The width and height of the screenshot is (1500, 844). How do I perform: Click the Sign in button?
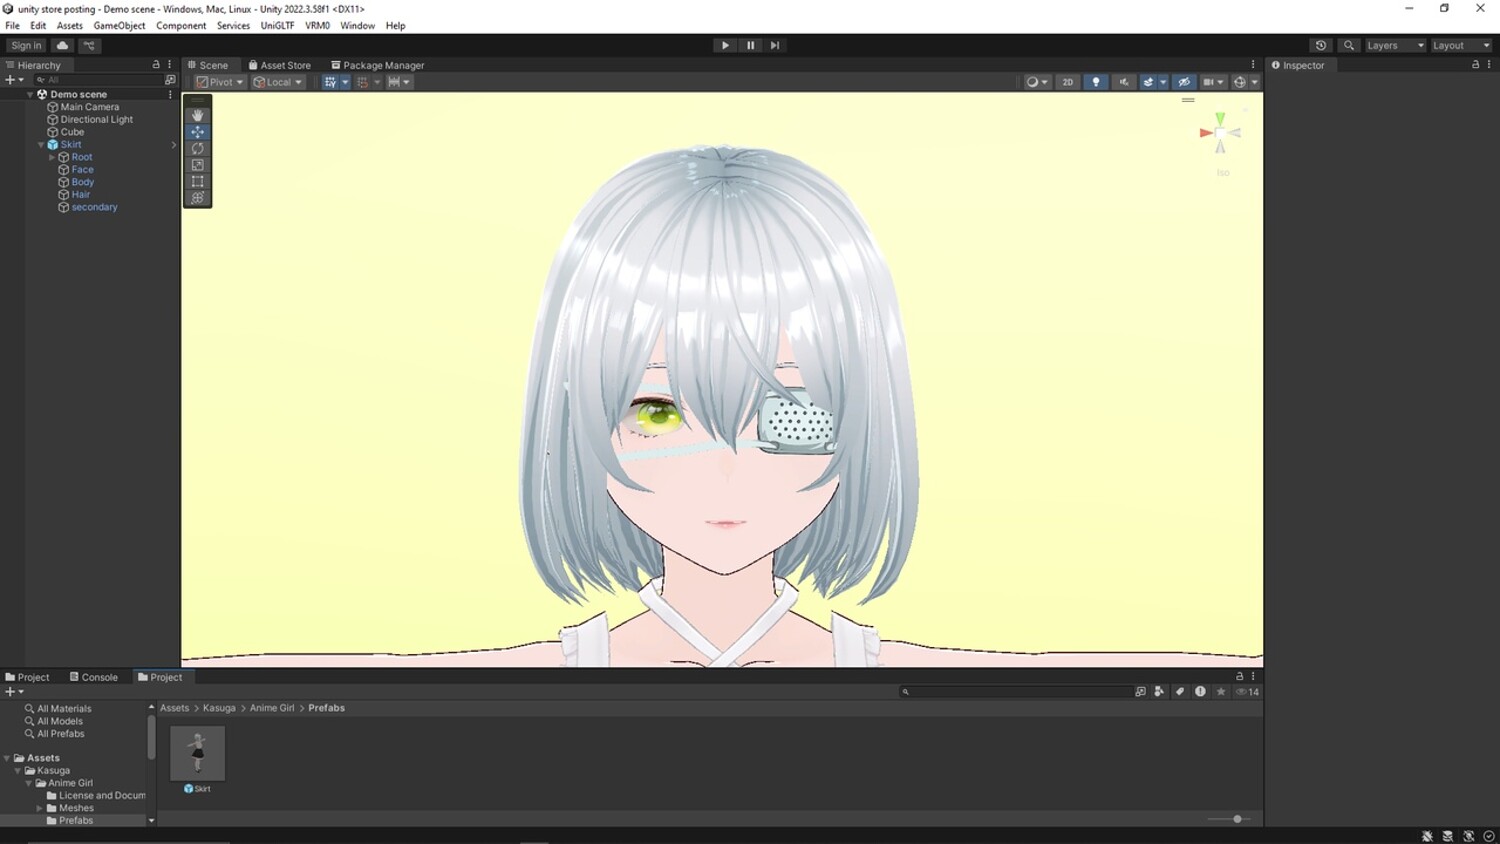[26, 45]
